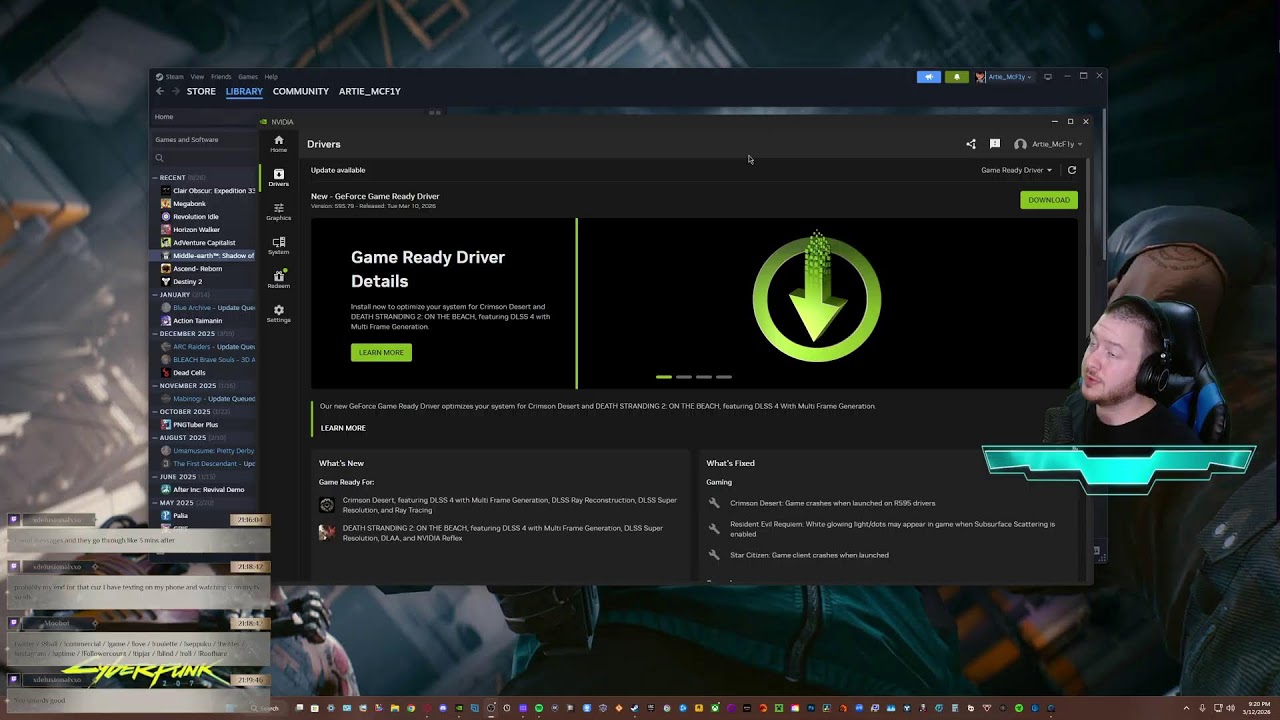Image resolution: width=1280 pixels, height=720 pixels.
Task: Click the Megabonk game icon in library
Action: [x=166, y=204]
